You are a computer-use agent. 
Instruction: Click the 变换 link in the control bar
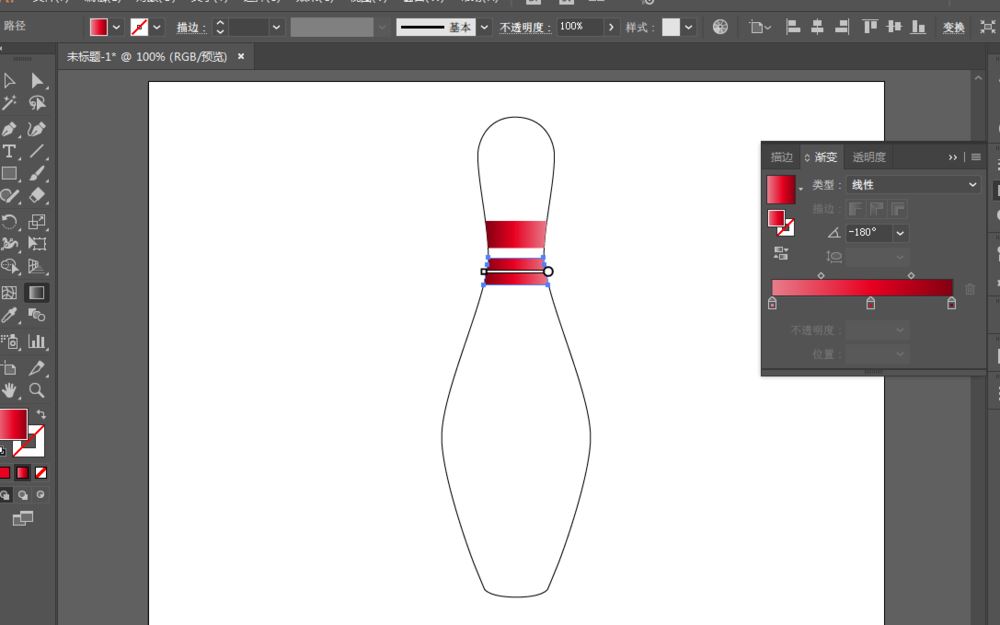(953, 27)
